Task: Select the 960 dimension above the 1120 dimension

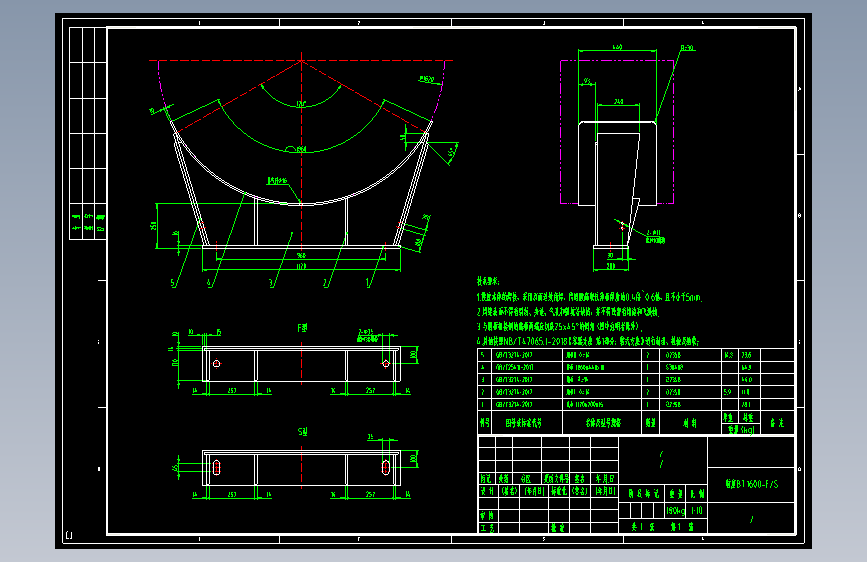Action: [301, 256]
